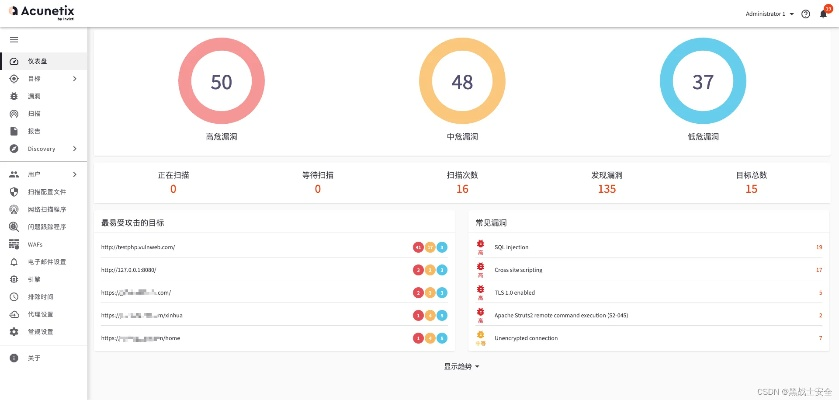Screen dimensions: 839x400
Task: Expand the Discovery submenu chevron
Action: pos(75,149)
